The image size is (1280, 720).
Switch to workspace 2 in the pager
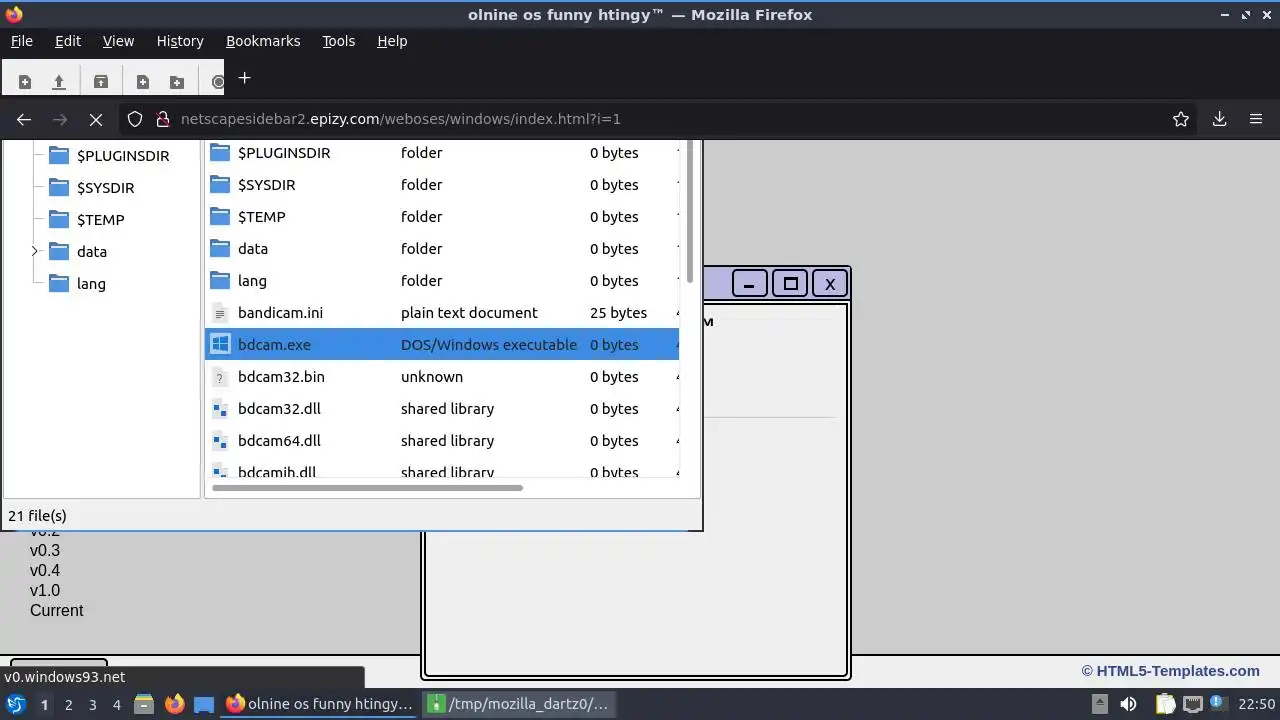coord(69,704)
